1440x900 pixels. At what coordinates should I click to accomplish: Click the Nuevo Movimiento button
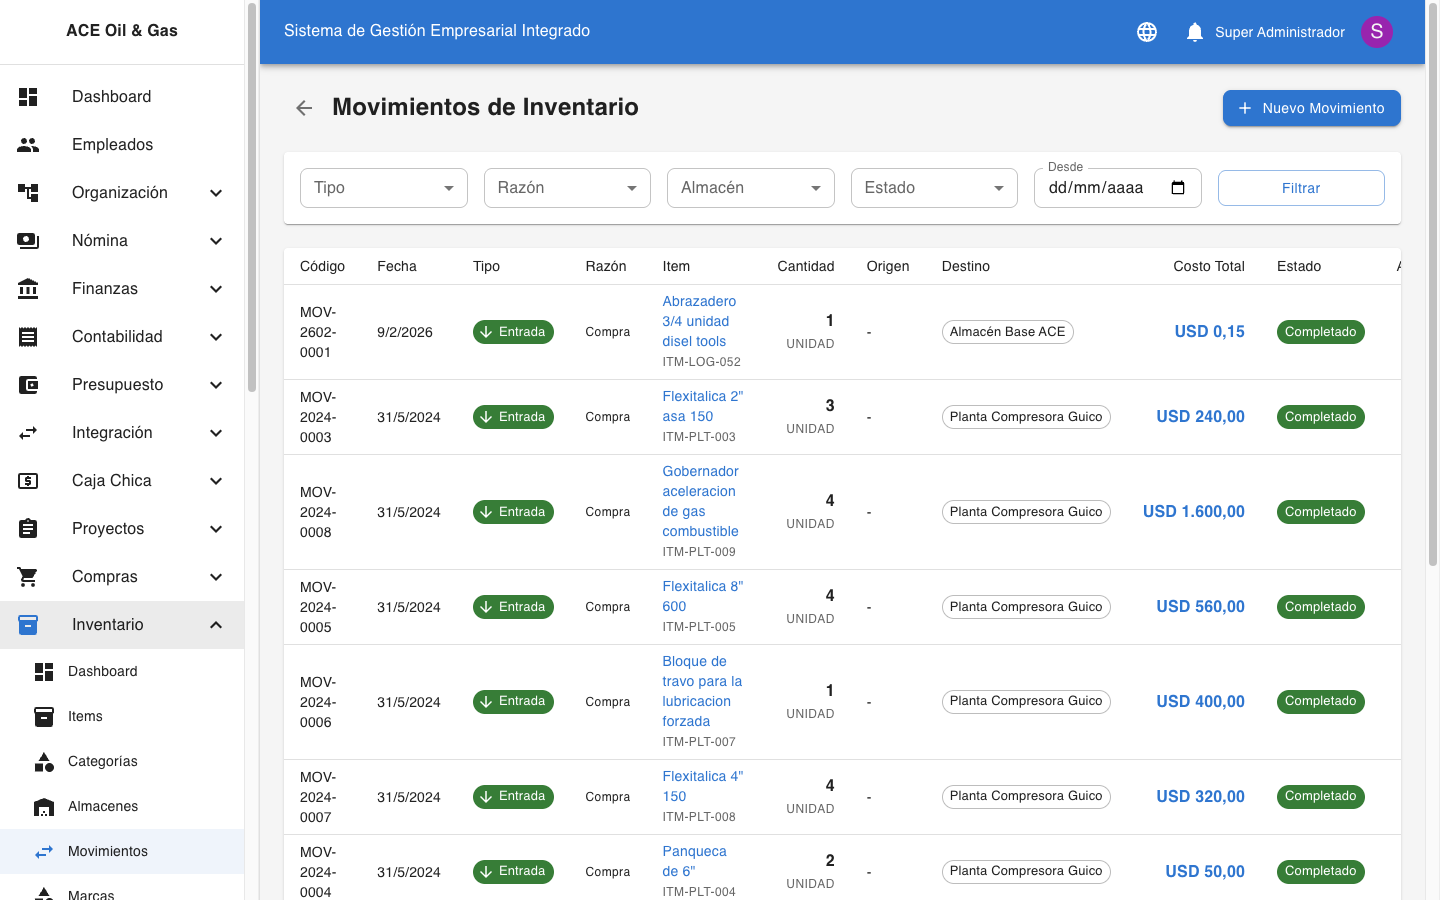(1311, 108)
